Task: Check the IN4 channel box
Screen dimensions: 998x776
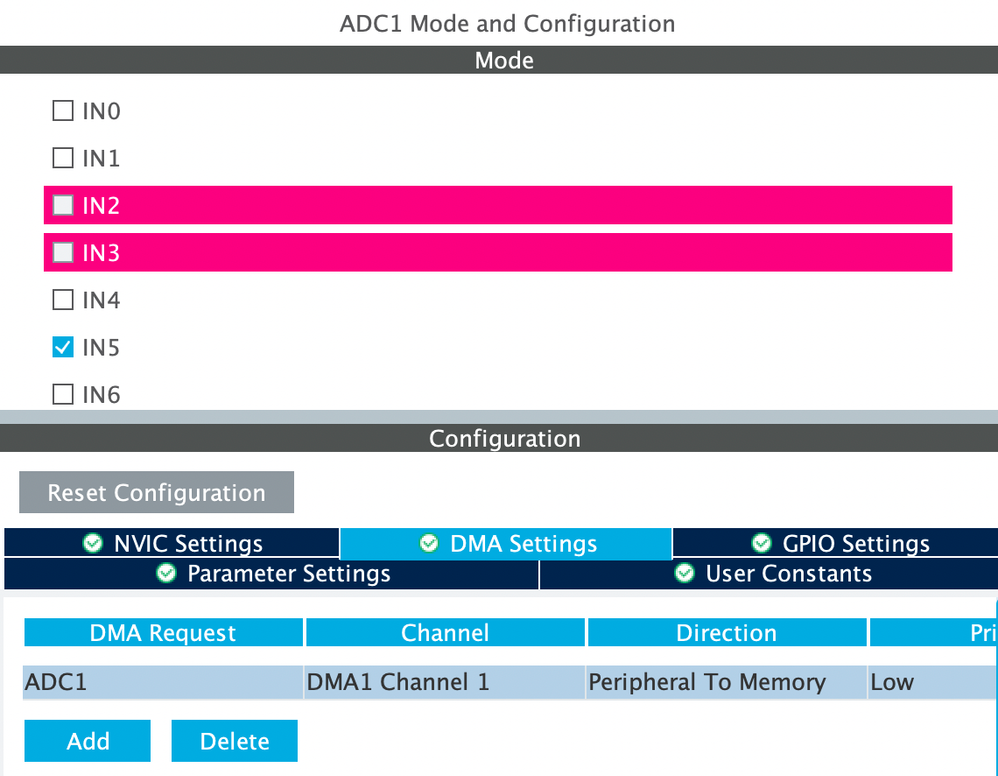Action: click(x=63, y=300)
